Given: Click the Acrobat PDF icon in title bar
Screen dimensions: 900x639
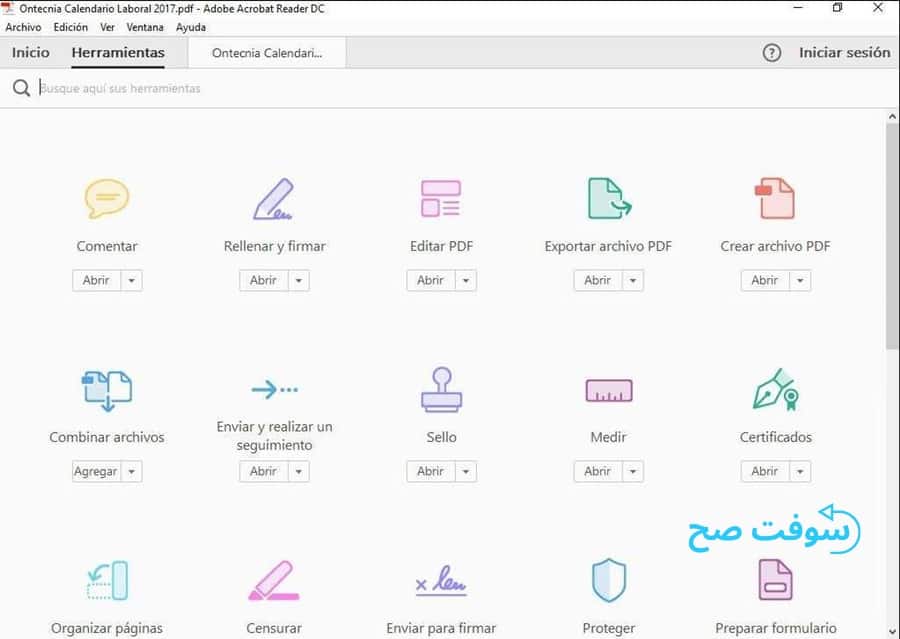Looking at the screenshot, I should click(8, 9).
